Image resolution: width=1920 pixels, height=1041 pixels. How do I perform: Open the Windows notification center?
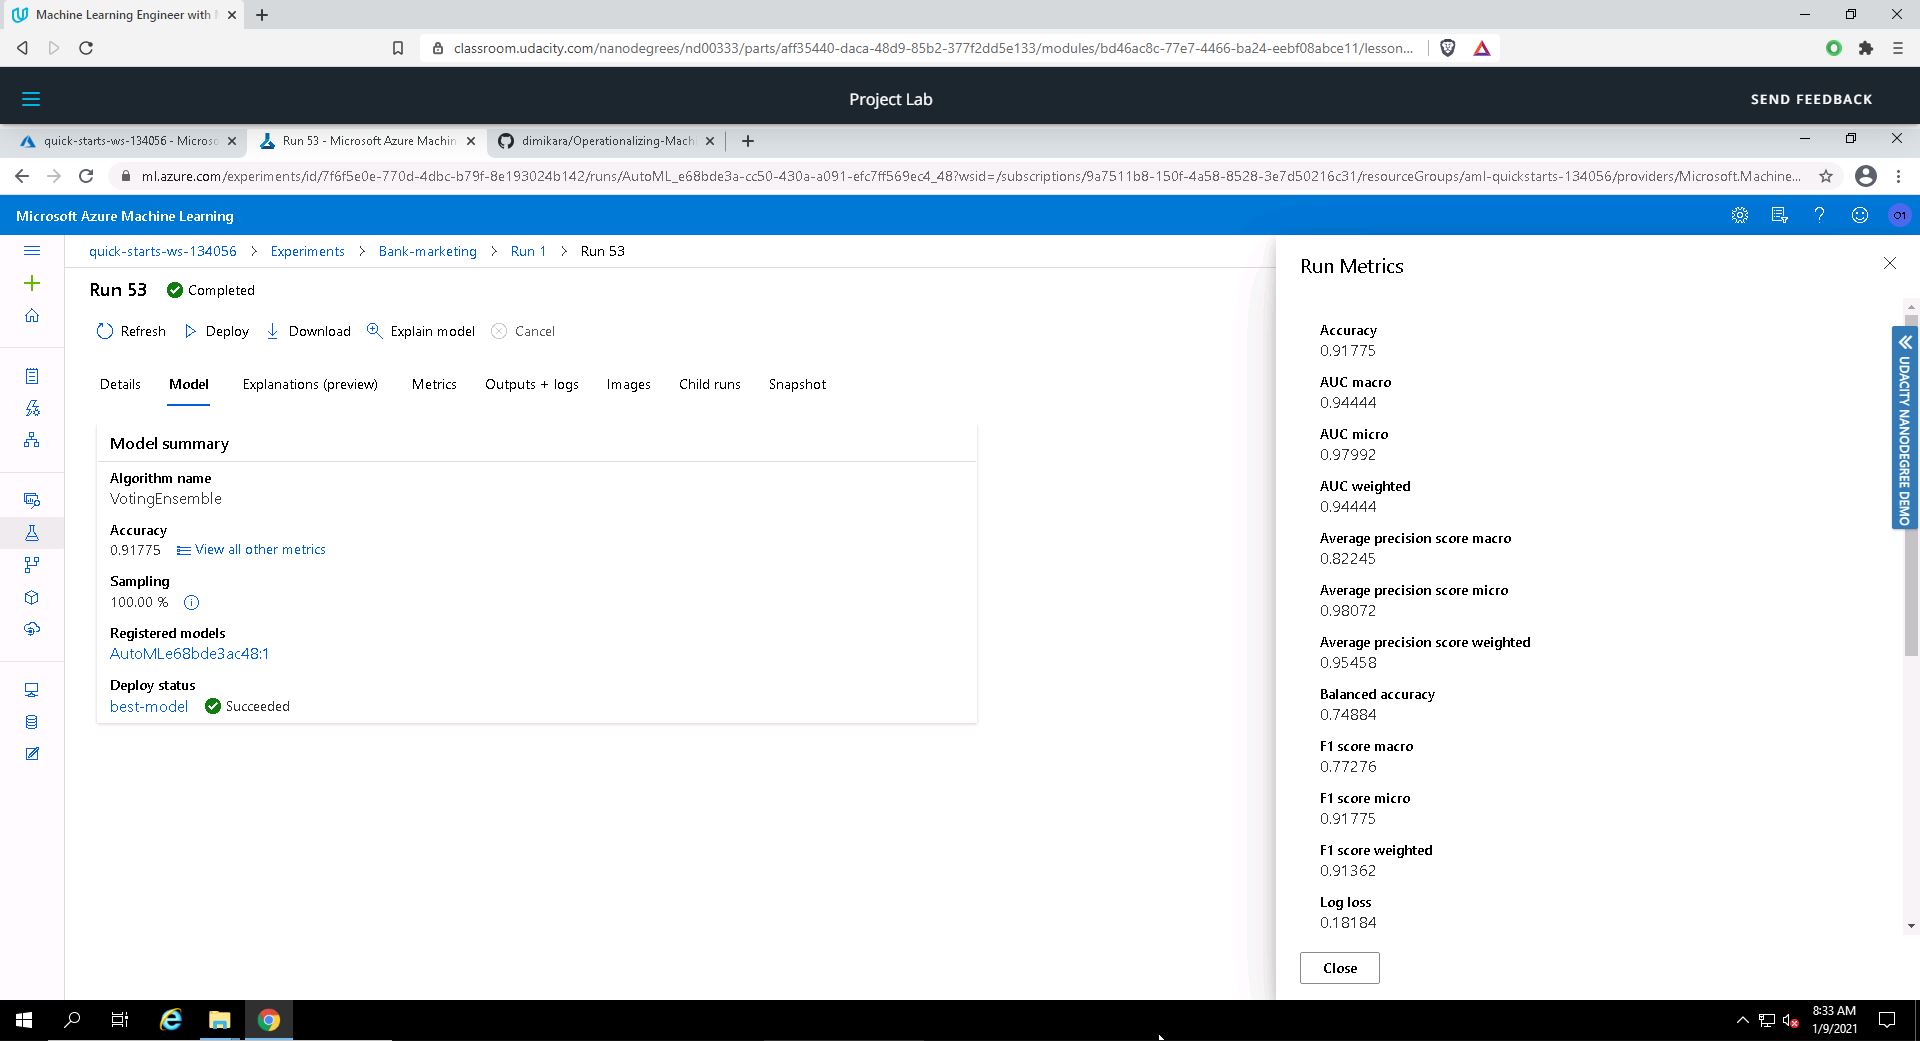1887,1020
